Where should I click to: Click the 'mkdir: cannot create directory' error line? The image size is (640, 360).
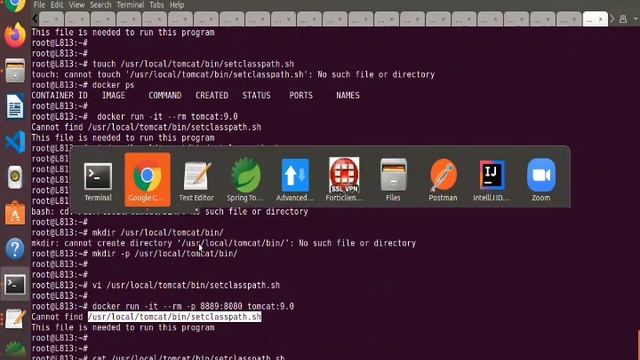[x=224, y=243]
